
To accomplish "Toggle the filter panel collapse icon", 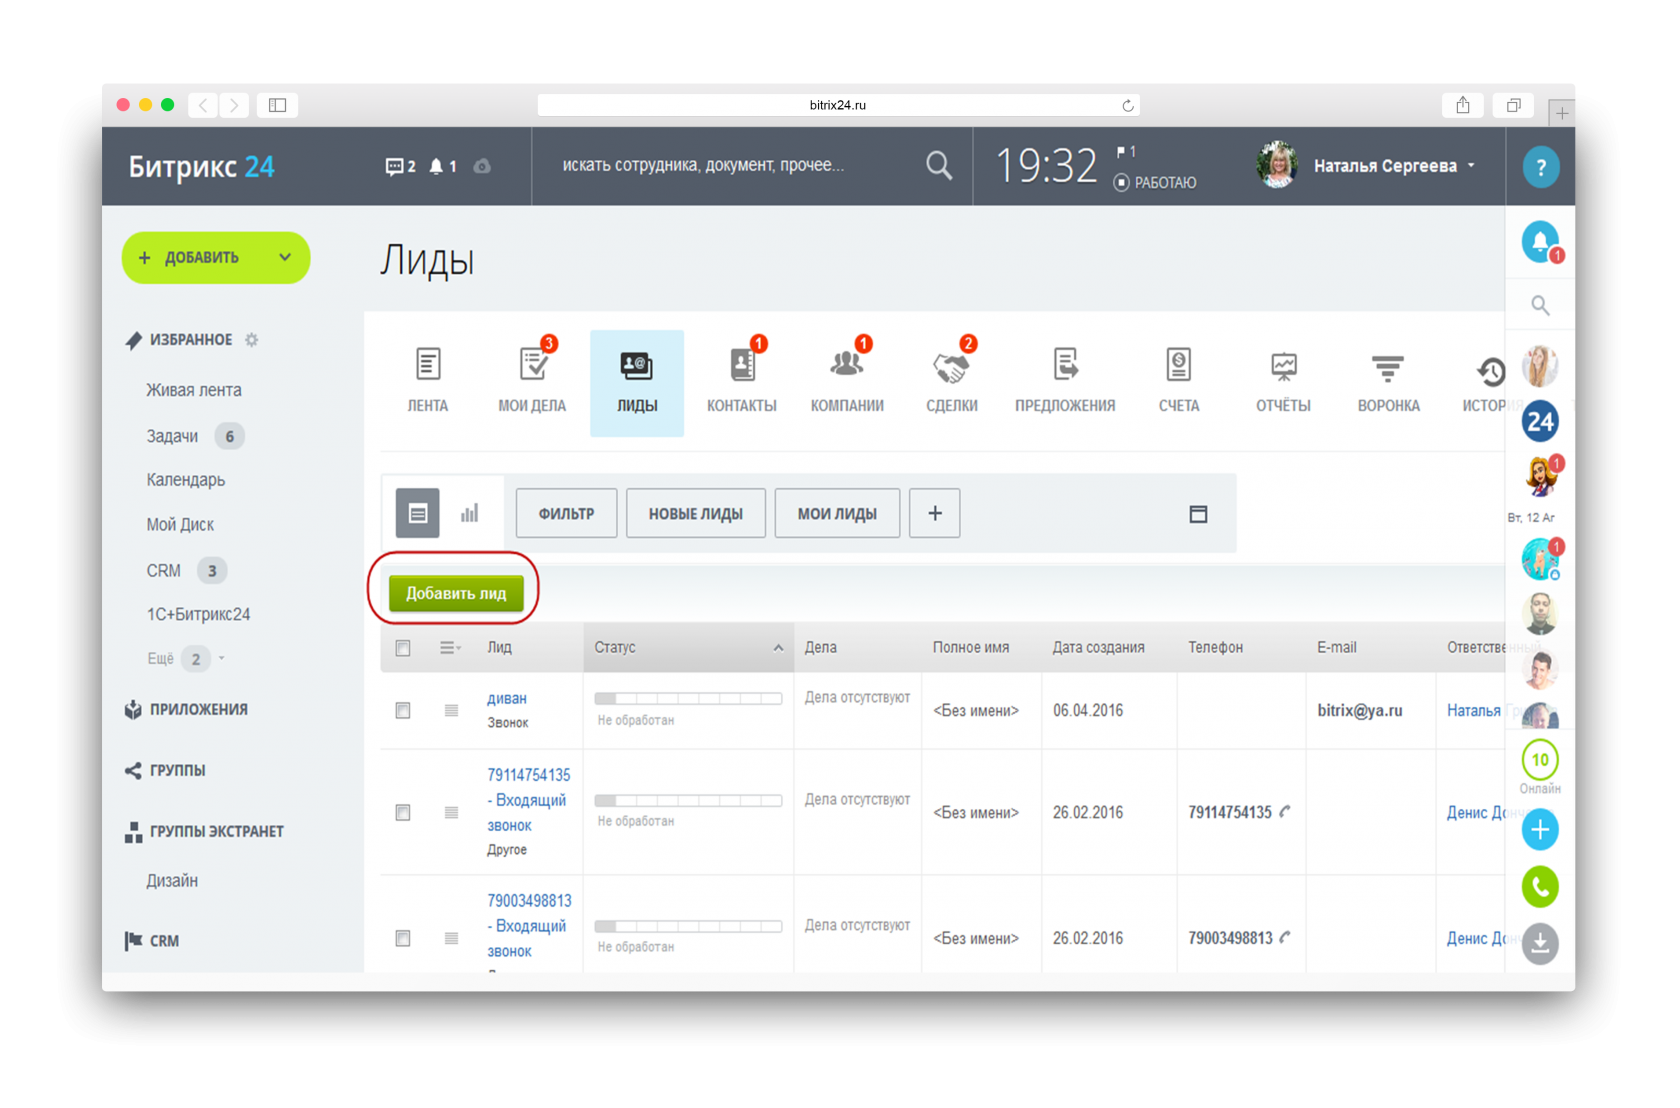I will coord(1198,514).
